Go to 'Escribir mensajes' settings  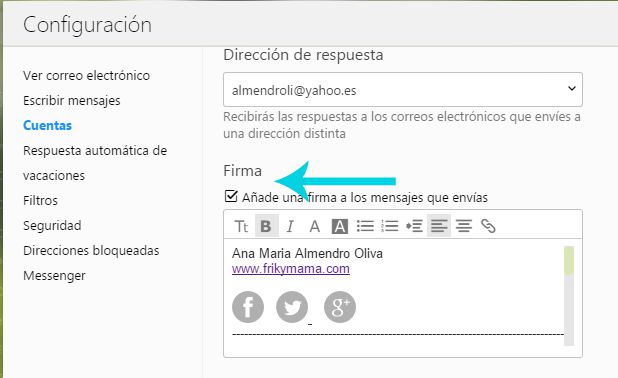tap(72, 101)
